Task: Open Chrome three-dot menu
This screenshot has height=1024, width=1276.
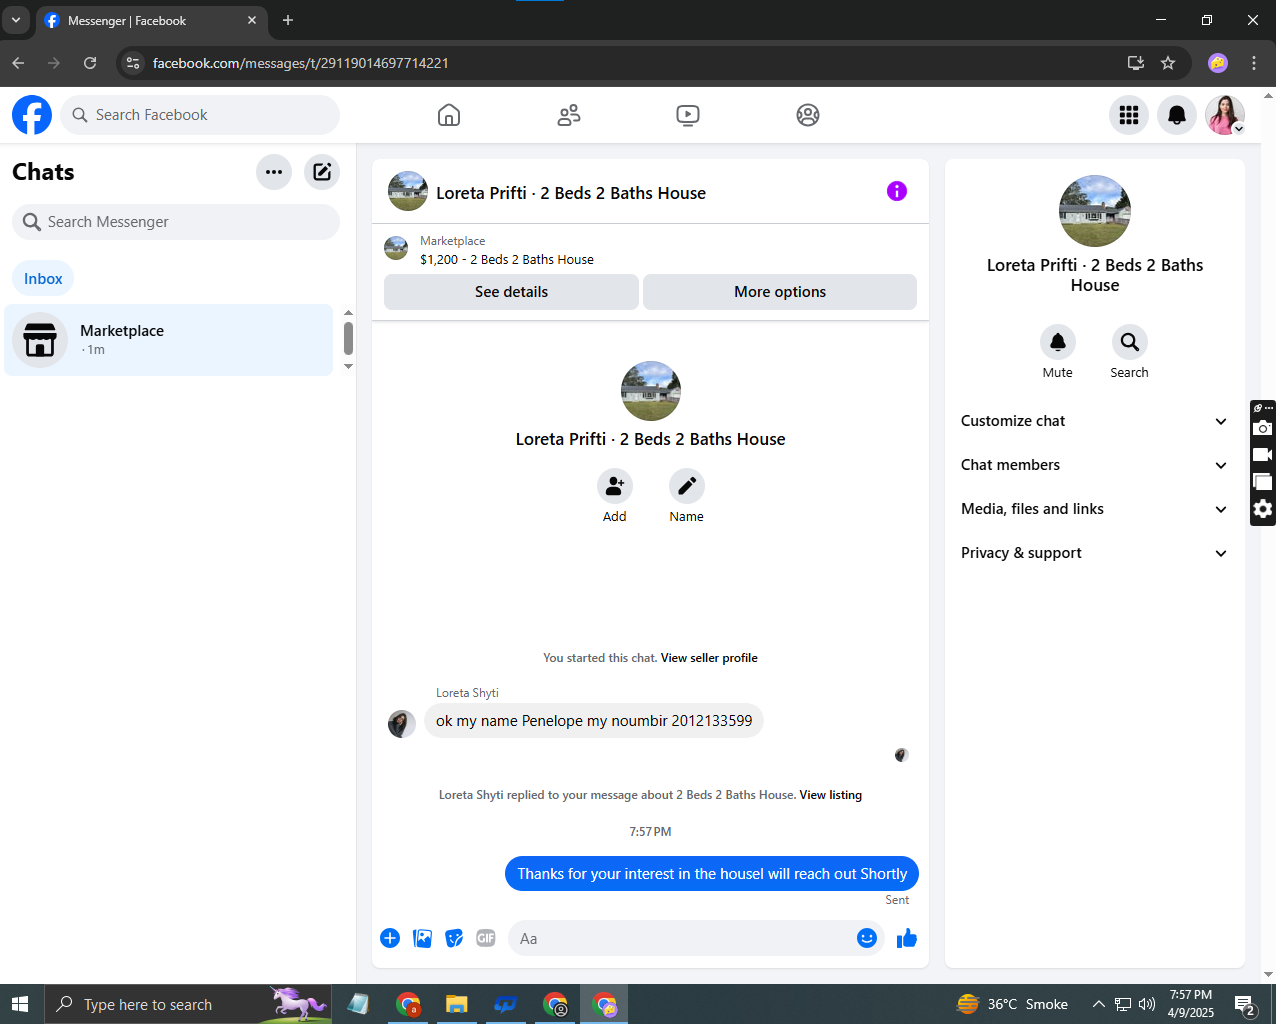Action: (1254, 63)
